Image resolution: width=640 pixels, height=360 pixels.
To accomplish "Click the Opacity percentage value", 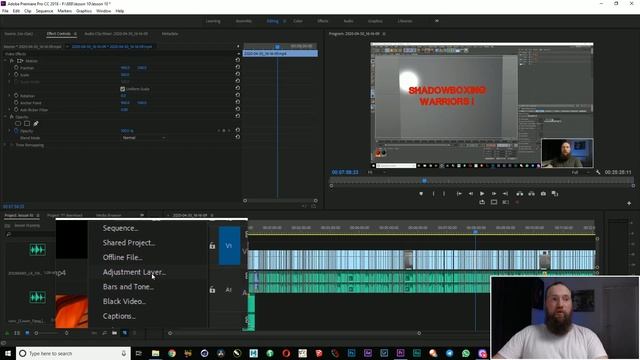I will coord(127,131).
